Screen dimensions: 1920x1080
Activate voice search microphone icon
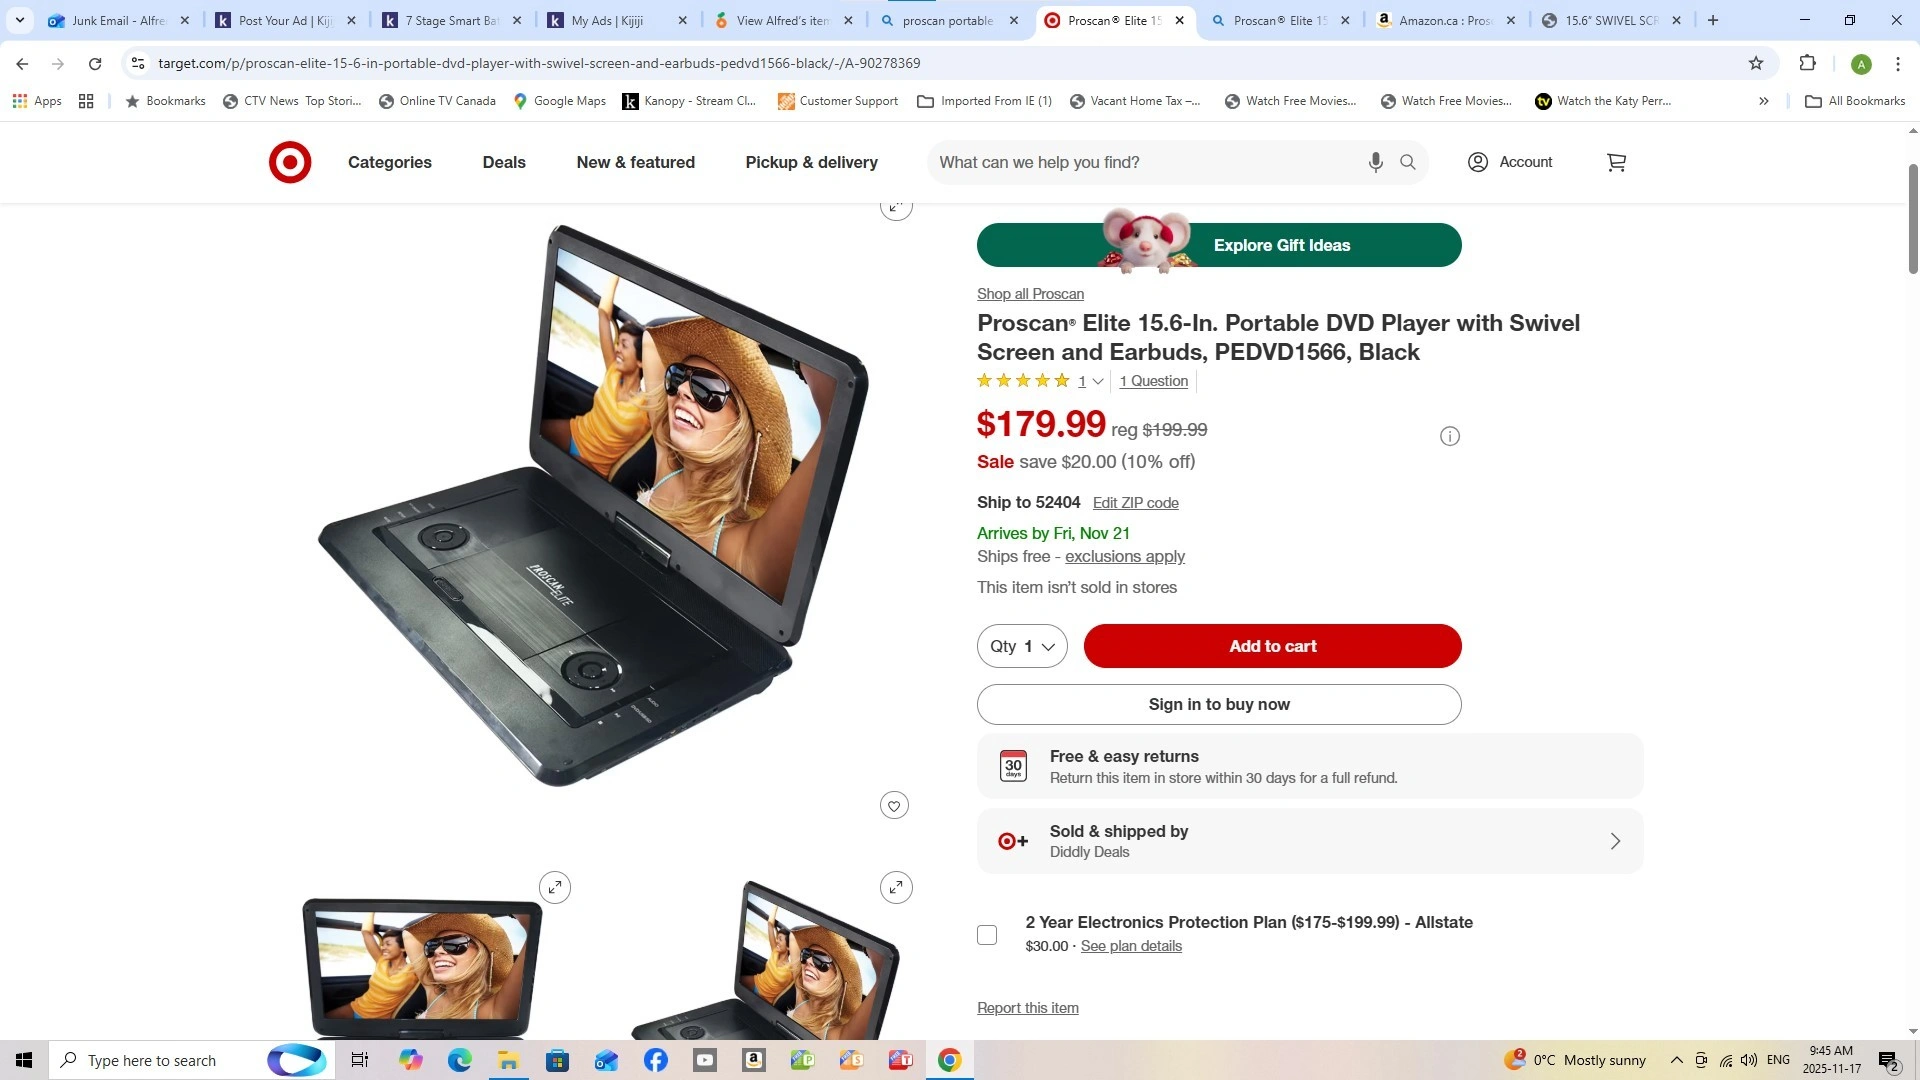[1376, 162]
